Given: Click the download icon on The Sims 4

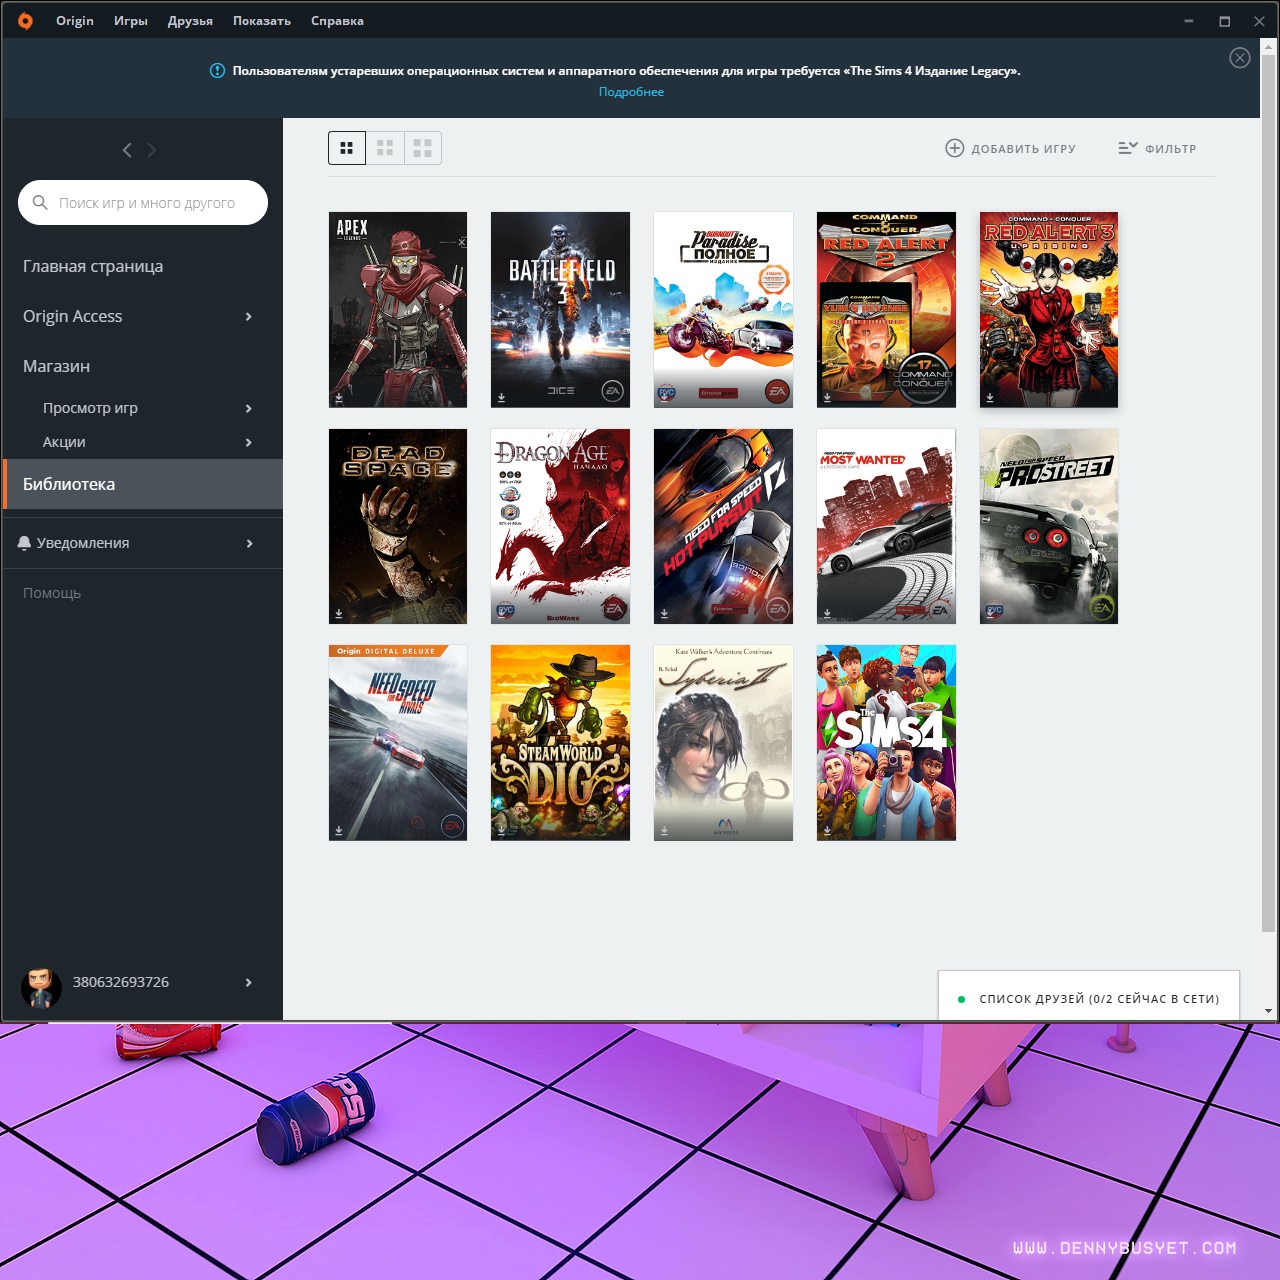Looking at the screenshot, I should pos(827,831).
